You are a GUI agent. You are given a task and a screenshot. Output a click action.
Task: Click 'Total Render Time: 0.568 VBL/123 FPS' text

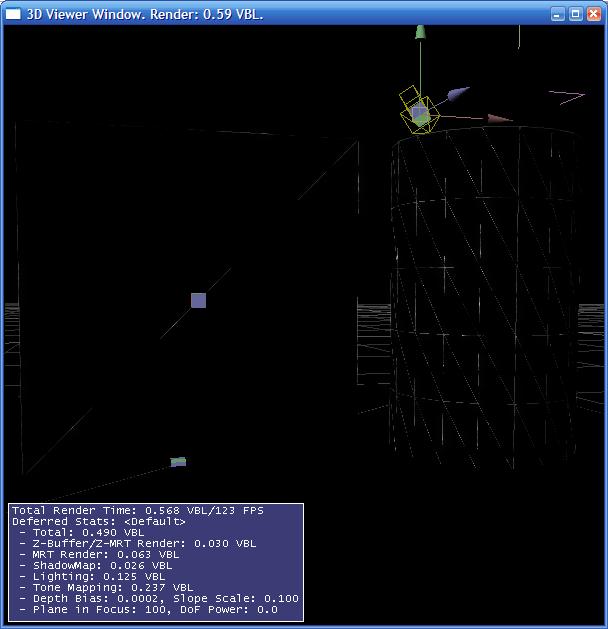[x=138, y=511]
